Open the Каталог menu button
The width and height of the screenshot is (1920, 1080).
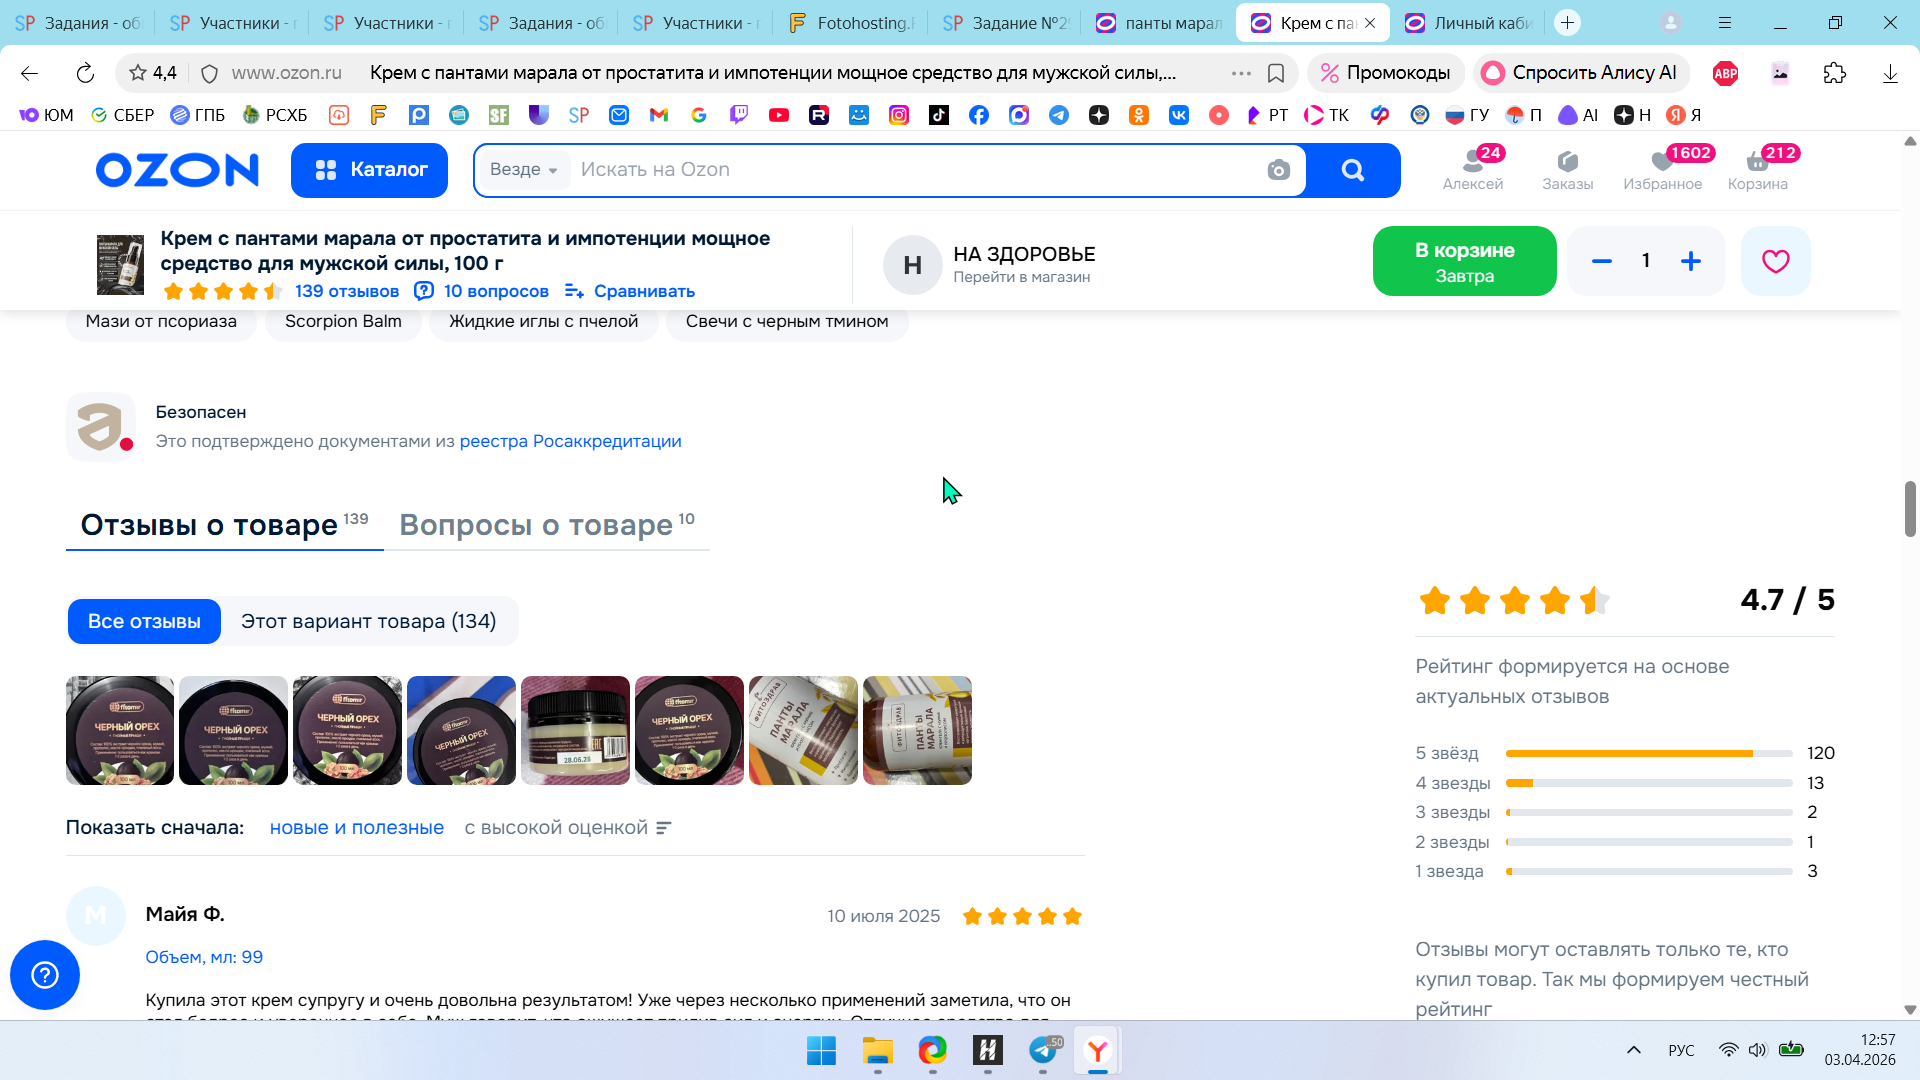[x=369, y=170]
